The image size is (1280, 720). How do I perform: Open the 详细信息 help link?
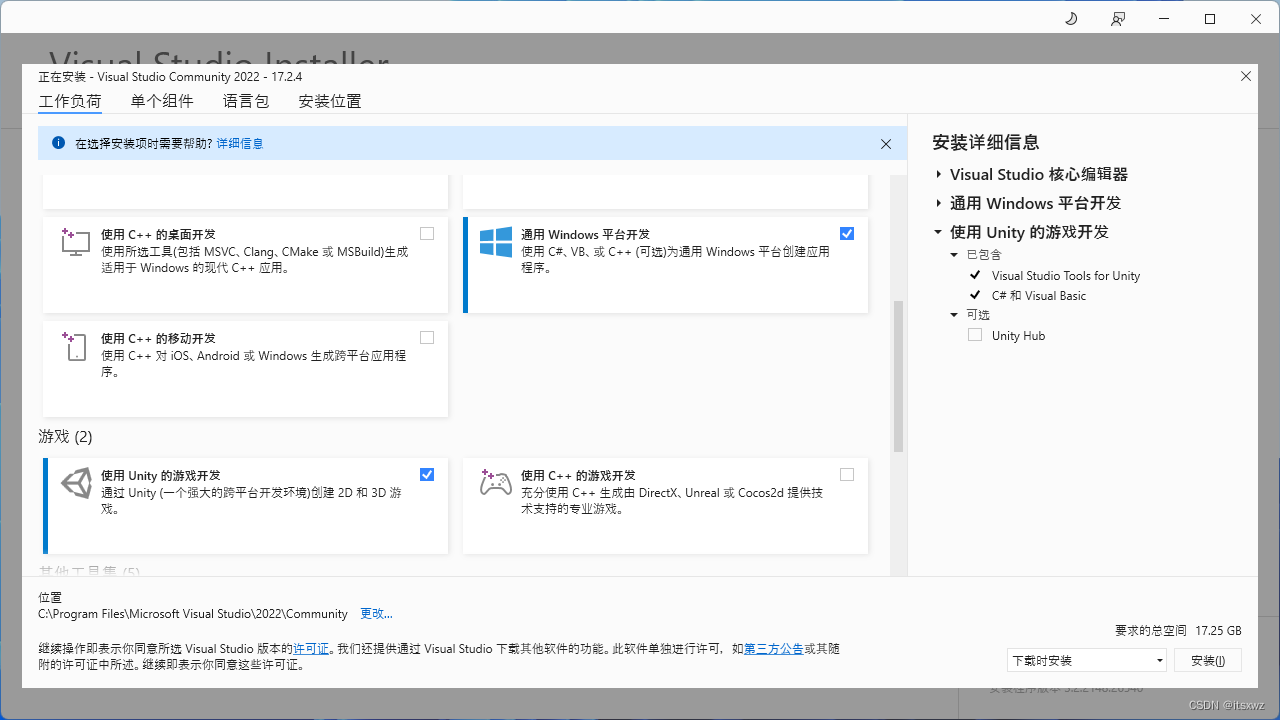[x=240, y=144]
